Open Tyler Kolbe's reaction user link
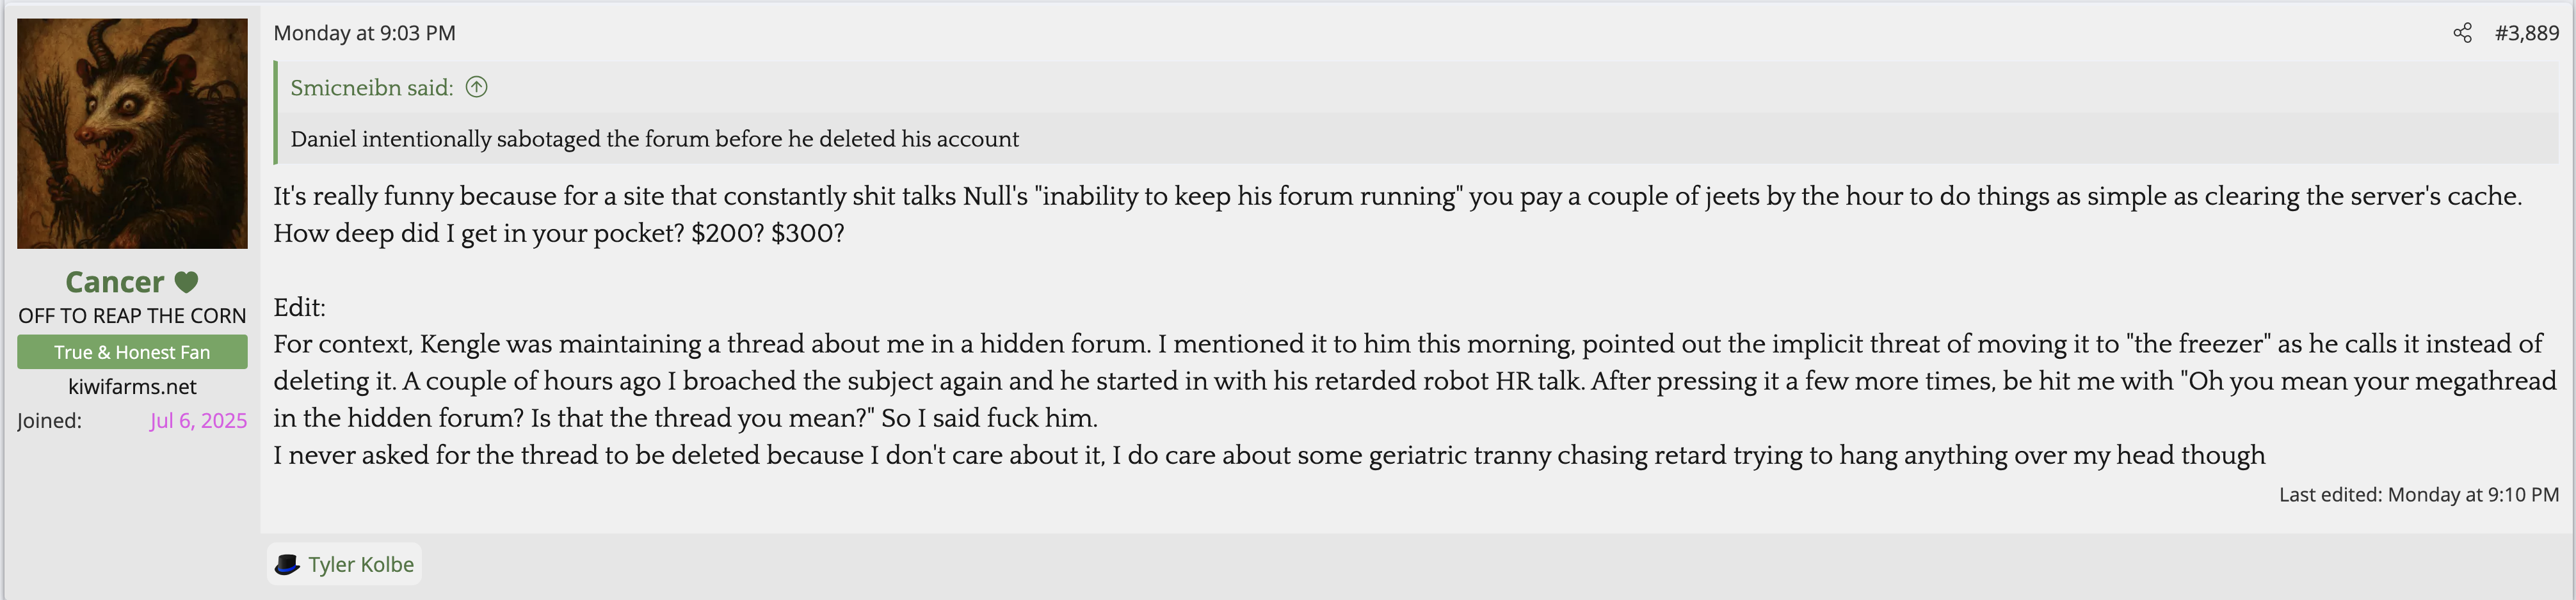 pyautogui.click(x=360, y=564)
